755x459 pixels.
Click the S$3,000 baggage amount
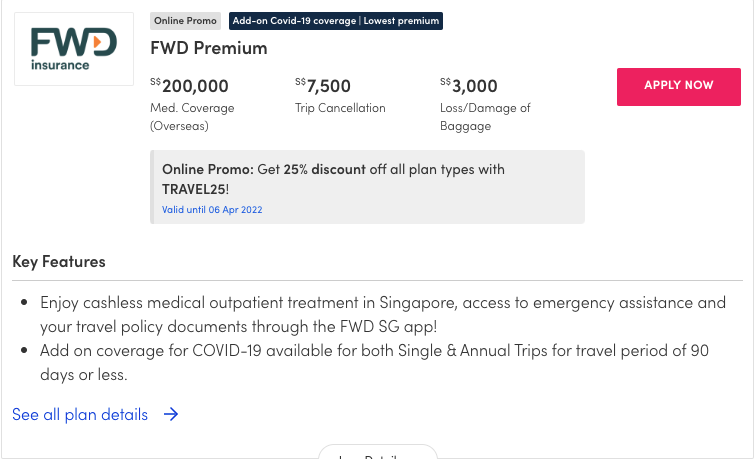(x=469, y=86)
